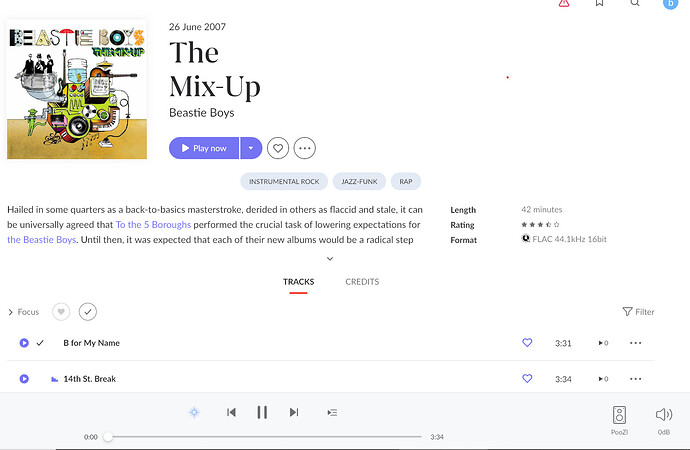Expand the Focus options

coord(24,312)
